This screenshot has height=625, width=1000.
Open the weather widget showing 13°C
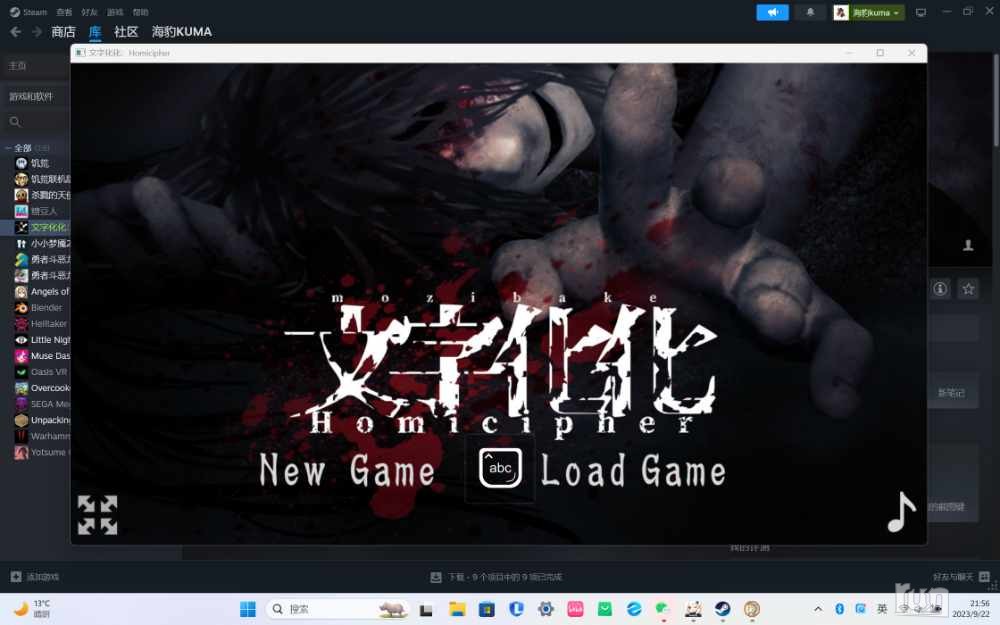(x=32, y=609)
